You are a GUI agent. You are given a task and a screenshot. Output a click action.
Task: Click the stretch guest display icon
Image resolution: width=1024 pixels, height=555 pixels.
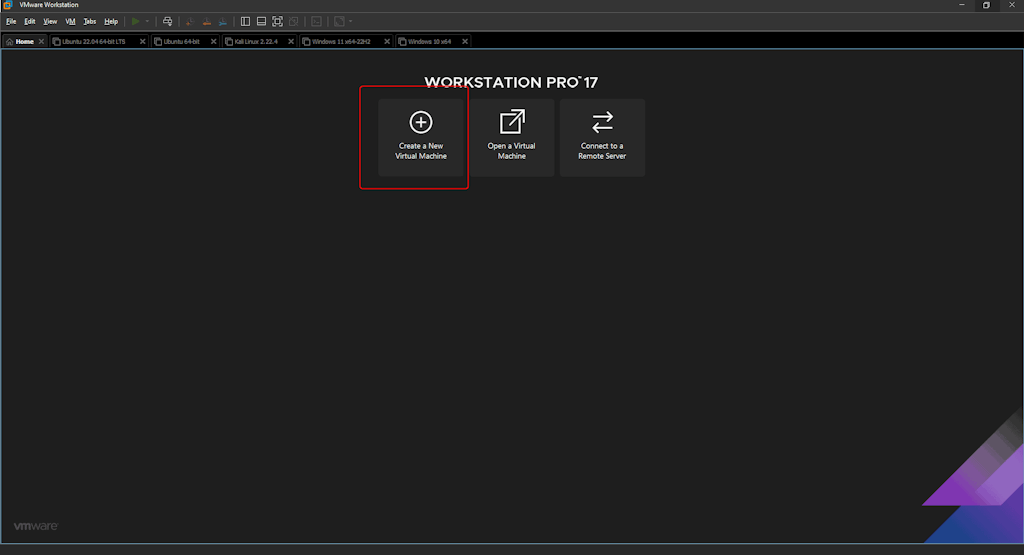pos(339,22)
